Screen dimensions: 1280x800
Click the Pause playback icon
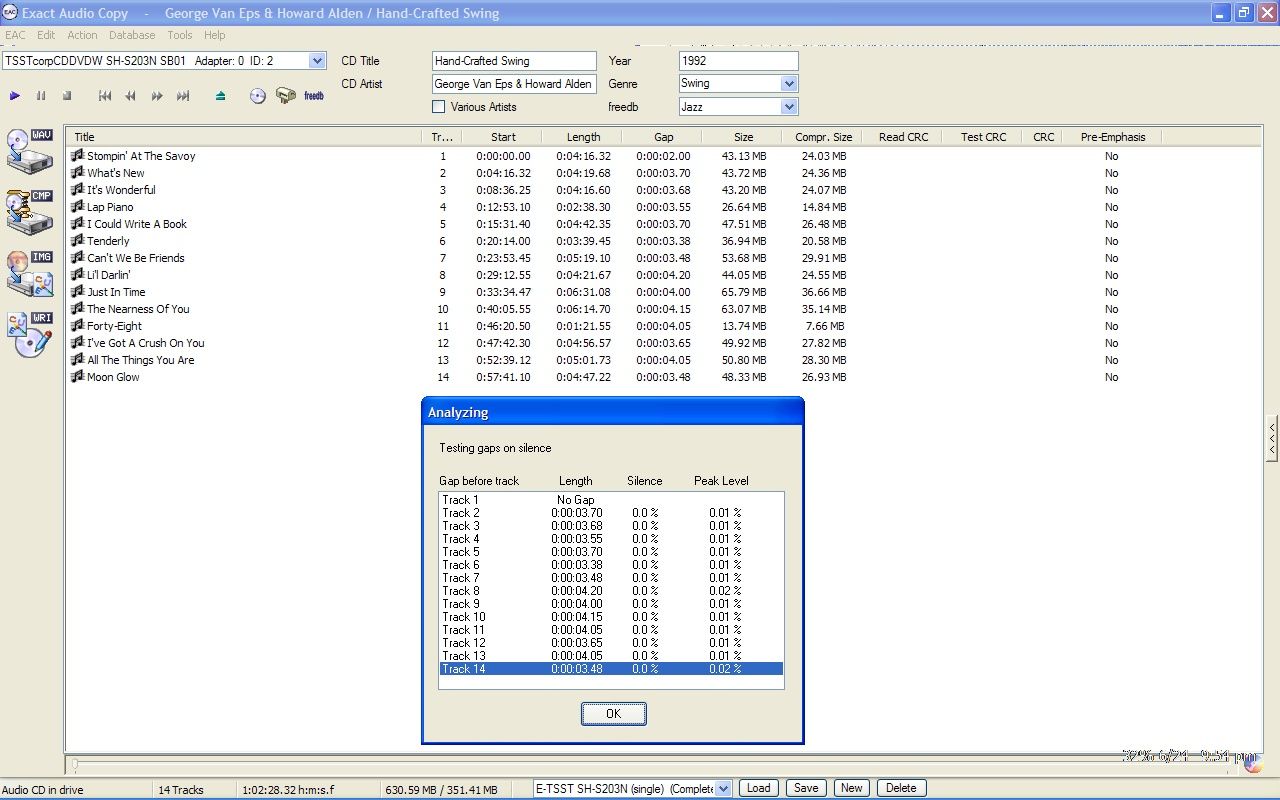(41, 96)
